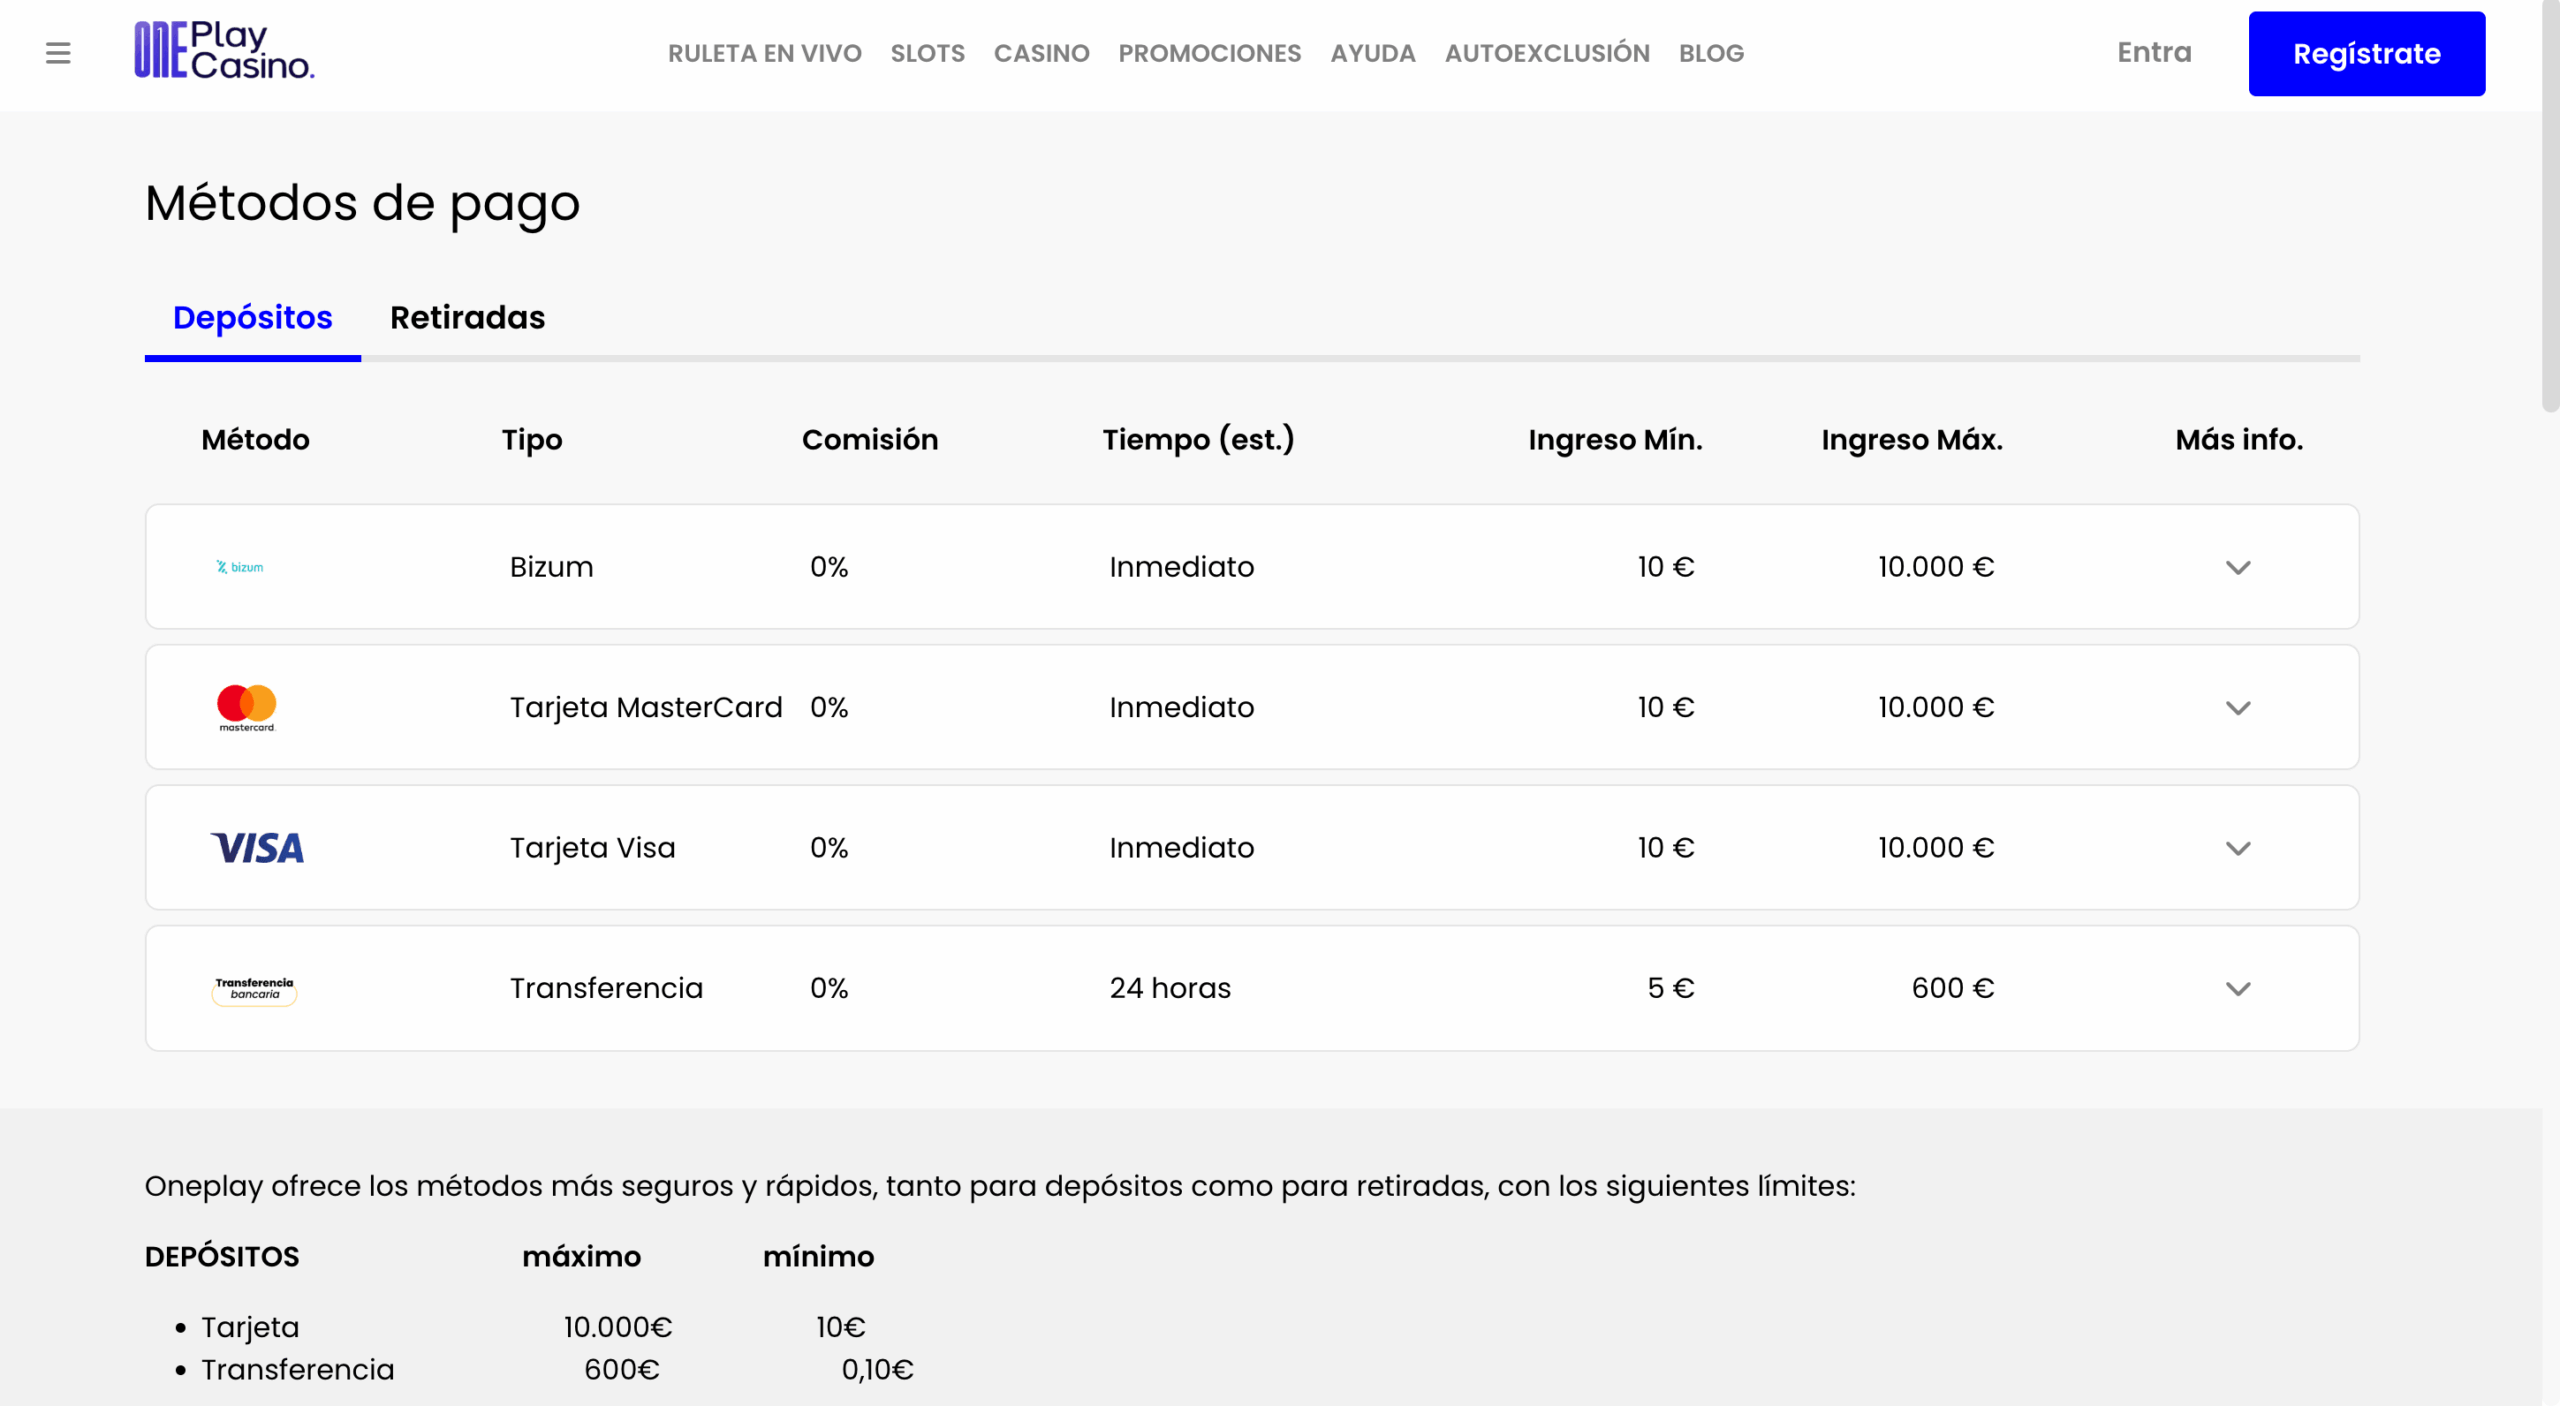2560x1406 pixels.
Task: Expand Tarjeta MasterCard more info chevron
Action: click(x=2237, y=708)
